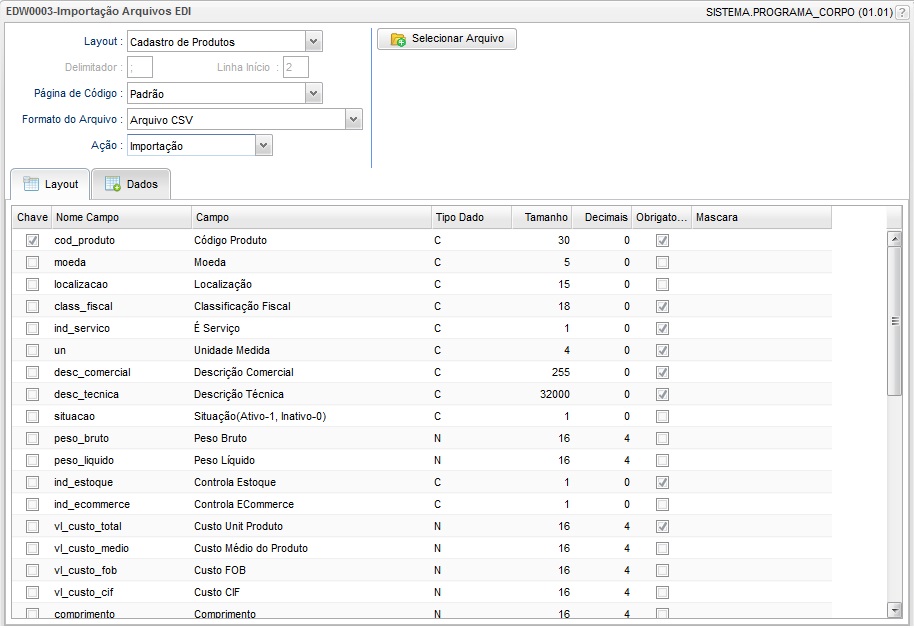914x628 pixels.
Task: Click the folder icon on Selecionar Arquivo
Action: [x=398, y=40]
